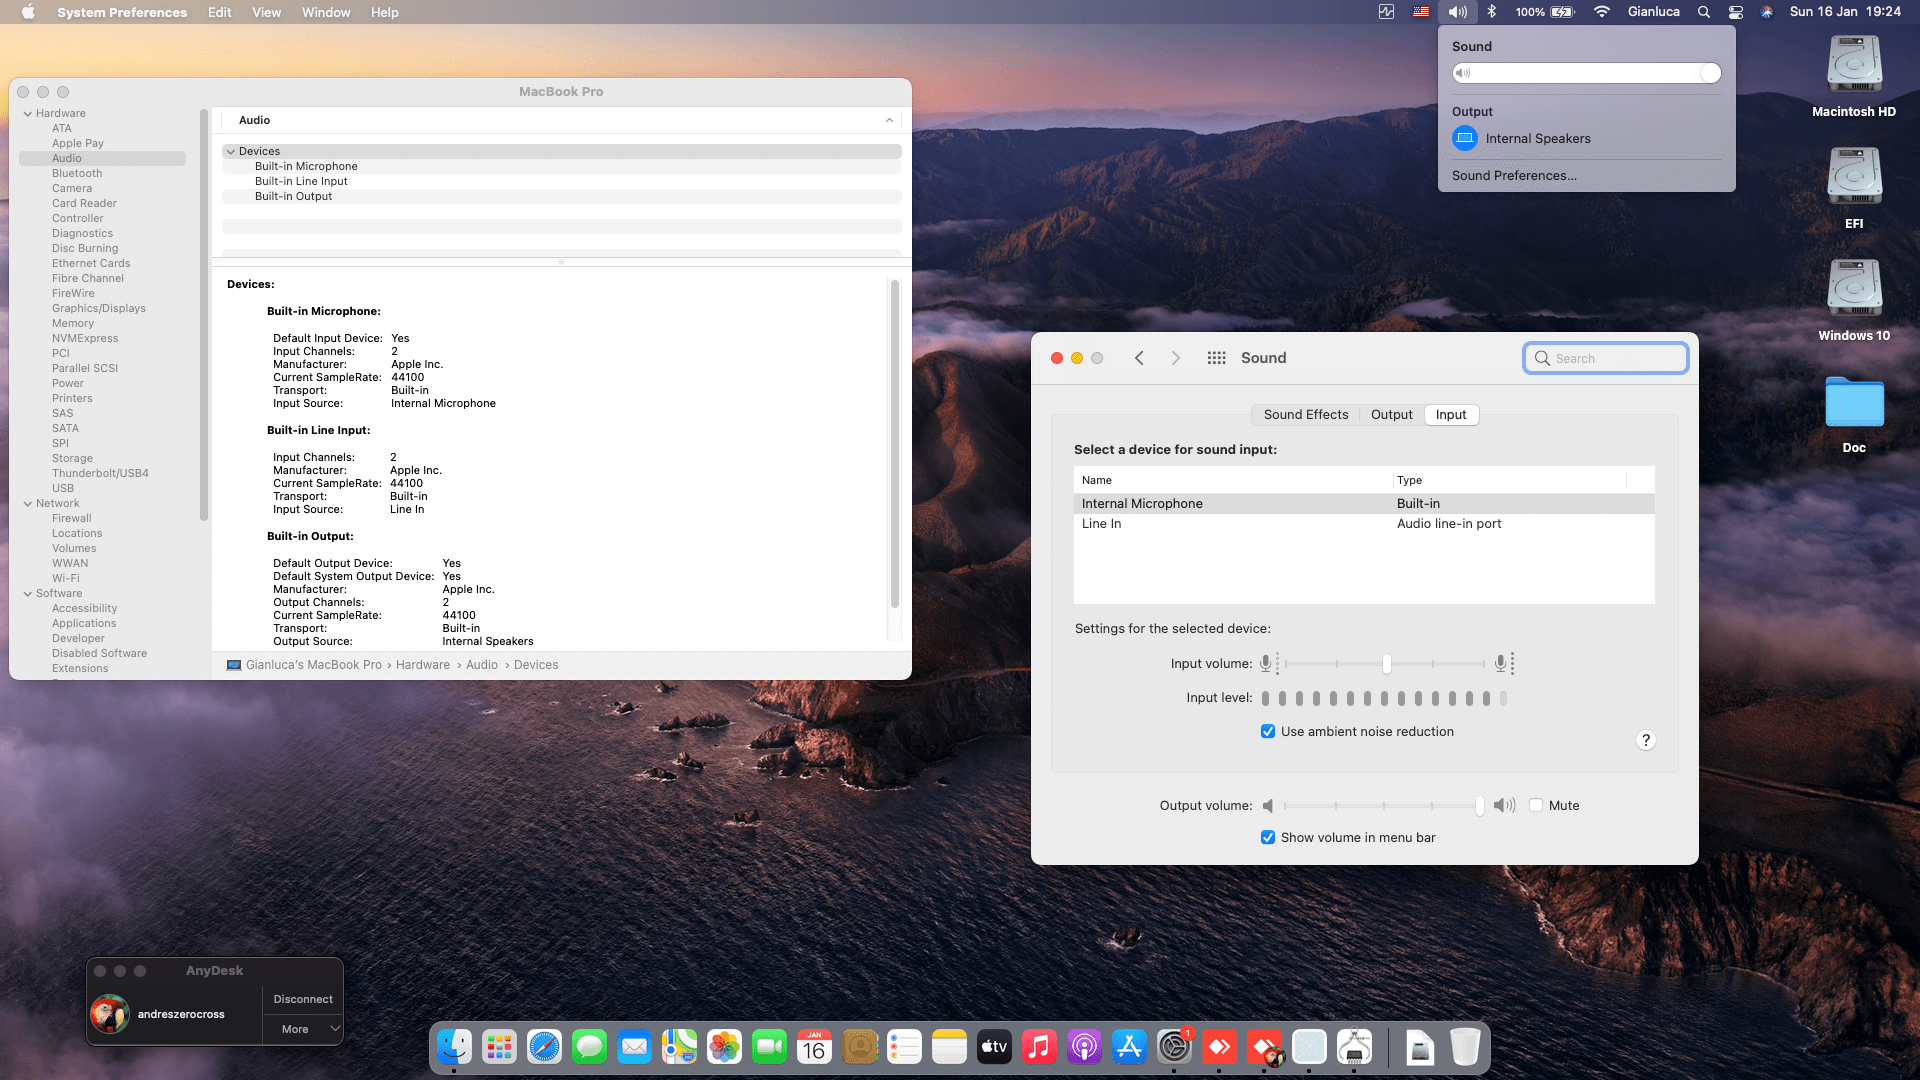Collapse the Devices disclosure triangle
The height and width of the screenshot is (1080, 1920).
click(x=231, y=151)
